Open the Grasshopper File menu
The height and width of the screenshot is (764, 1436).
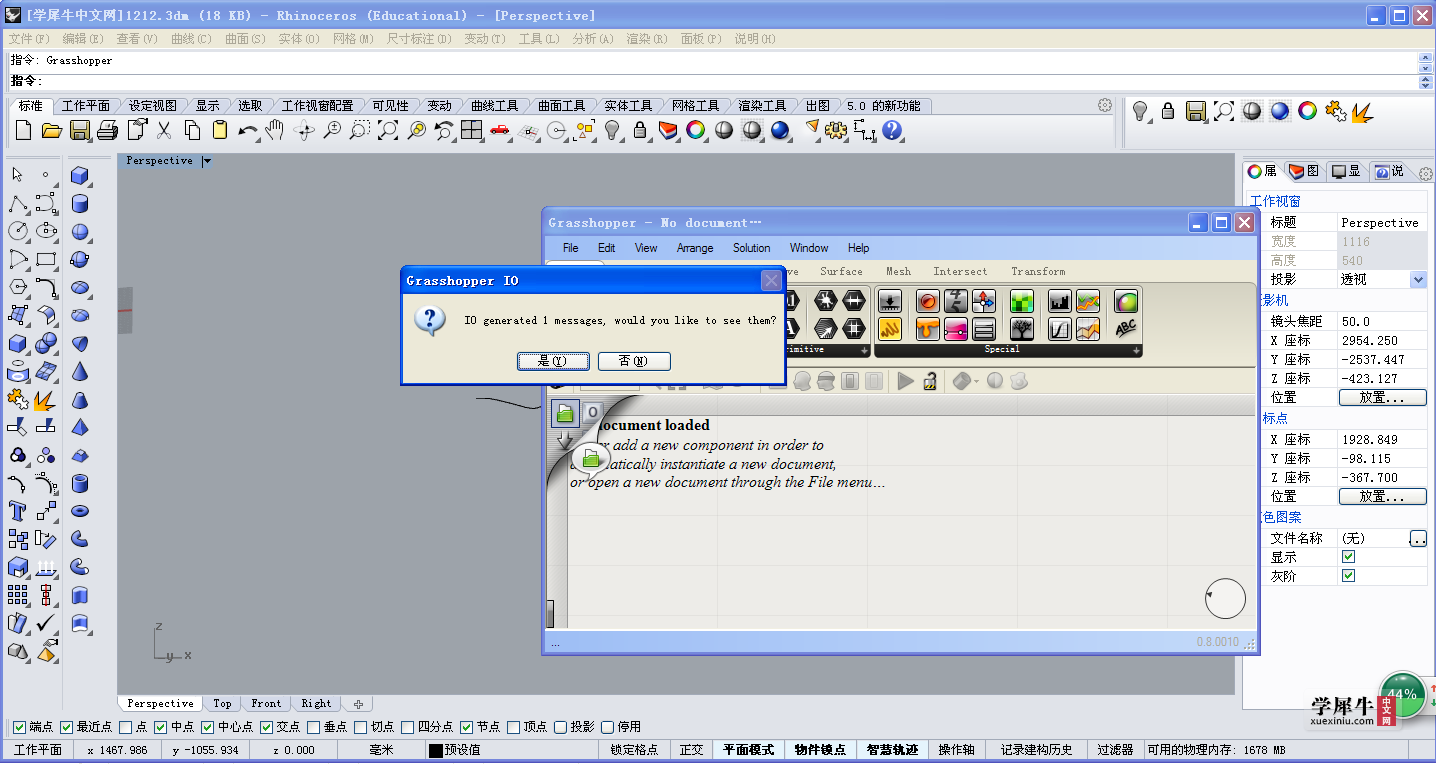[x=570, y=248]
